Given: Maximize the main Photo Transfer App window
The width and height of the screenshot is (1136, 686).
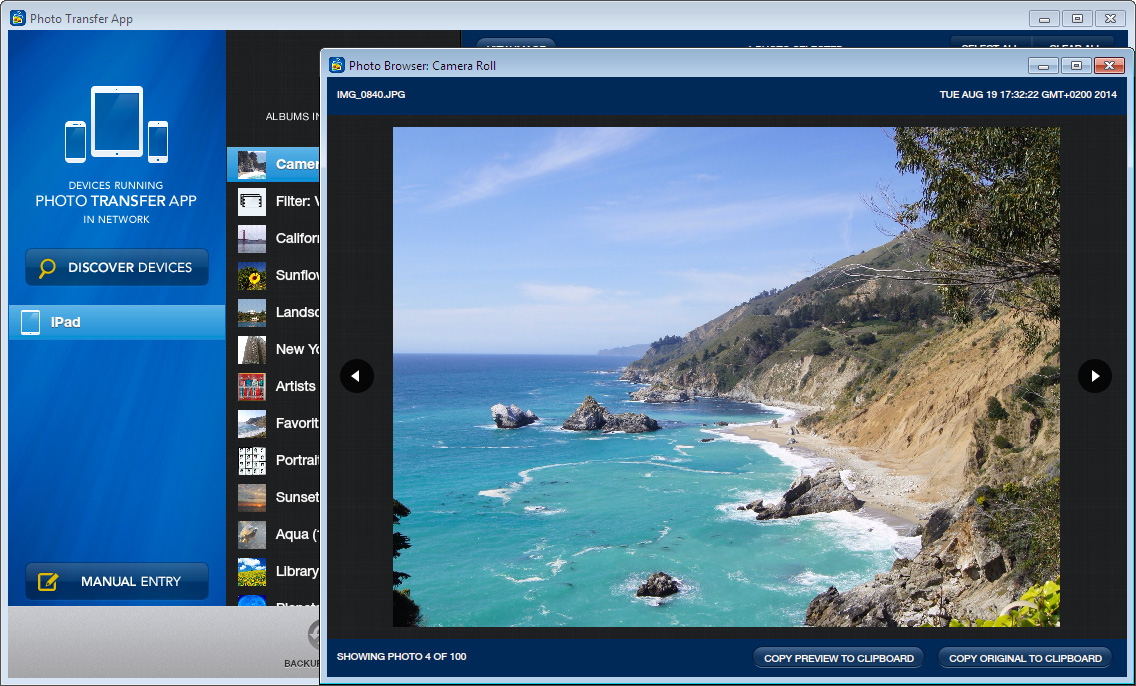Looking at the screenshot, I should (x=1077, y=19).
